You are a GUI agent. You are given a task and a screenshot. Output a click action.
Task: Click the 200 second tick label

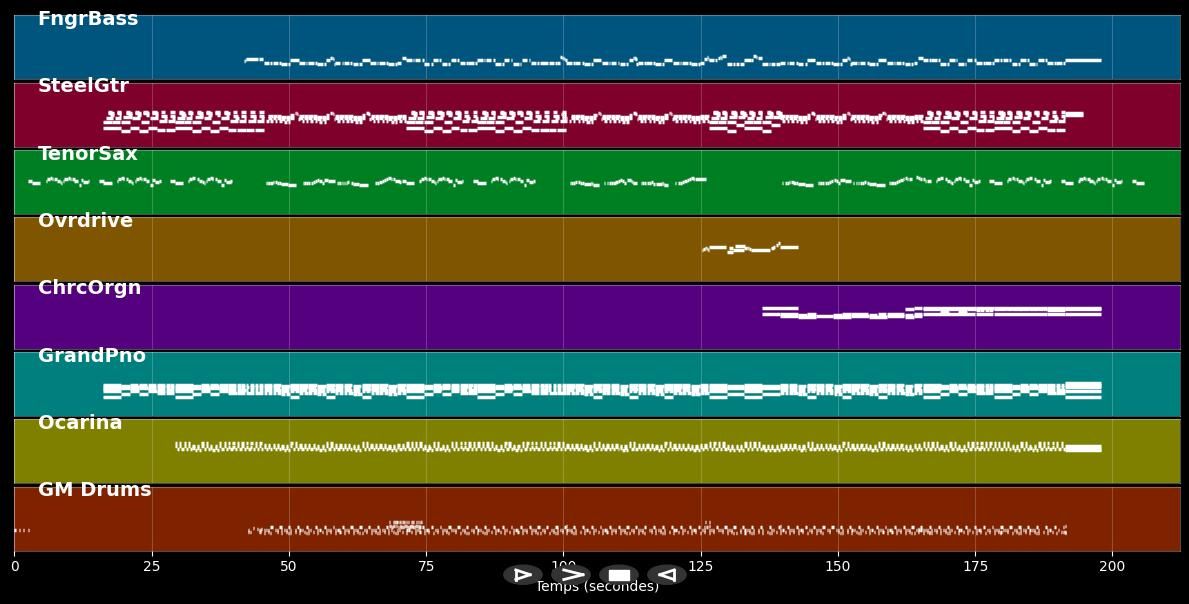click(1112, 566)
